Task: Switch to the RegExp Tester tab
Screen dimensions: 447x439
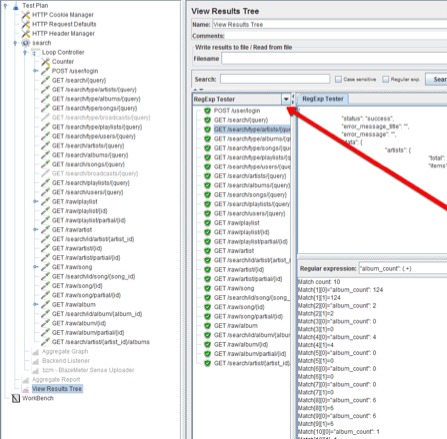Action: [323, 99]
